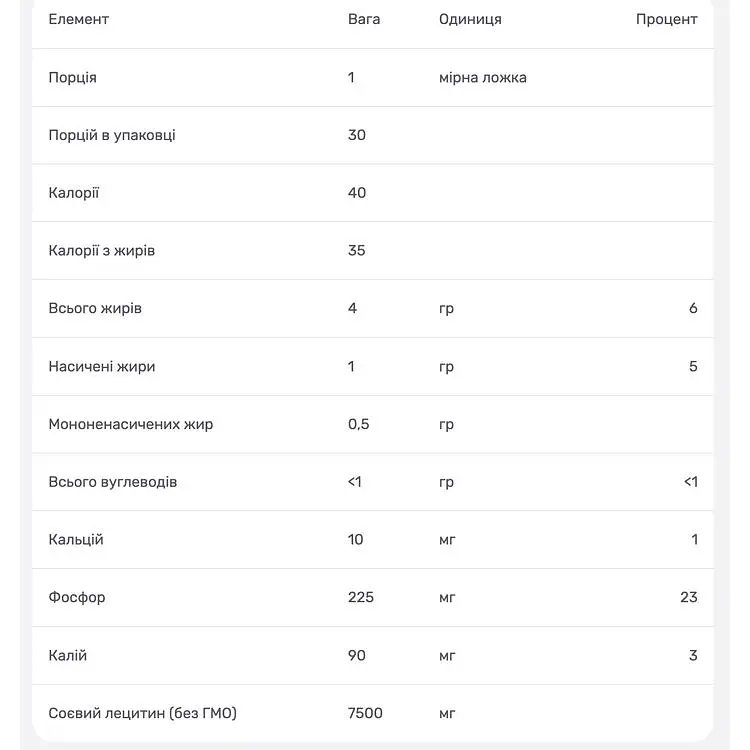Click the Кальцій row label
Image resolution: width=750 pixels, height=750 pixels.
(x=76, y=540)
